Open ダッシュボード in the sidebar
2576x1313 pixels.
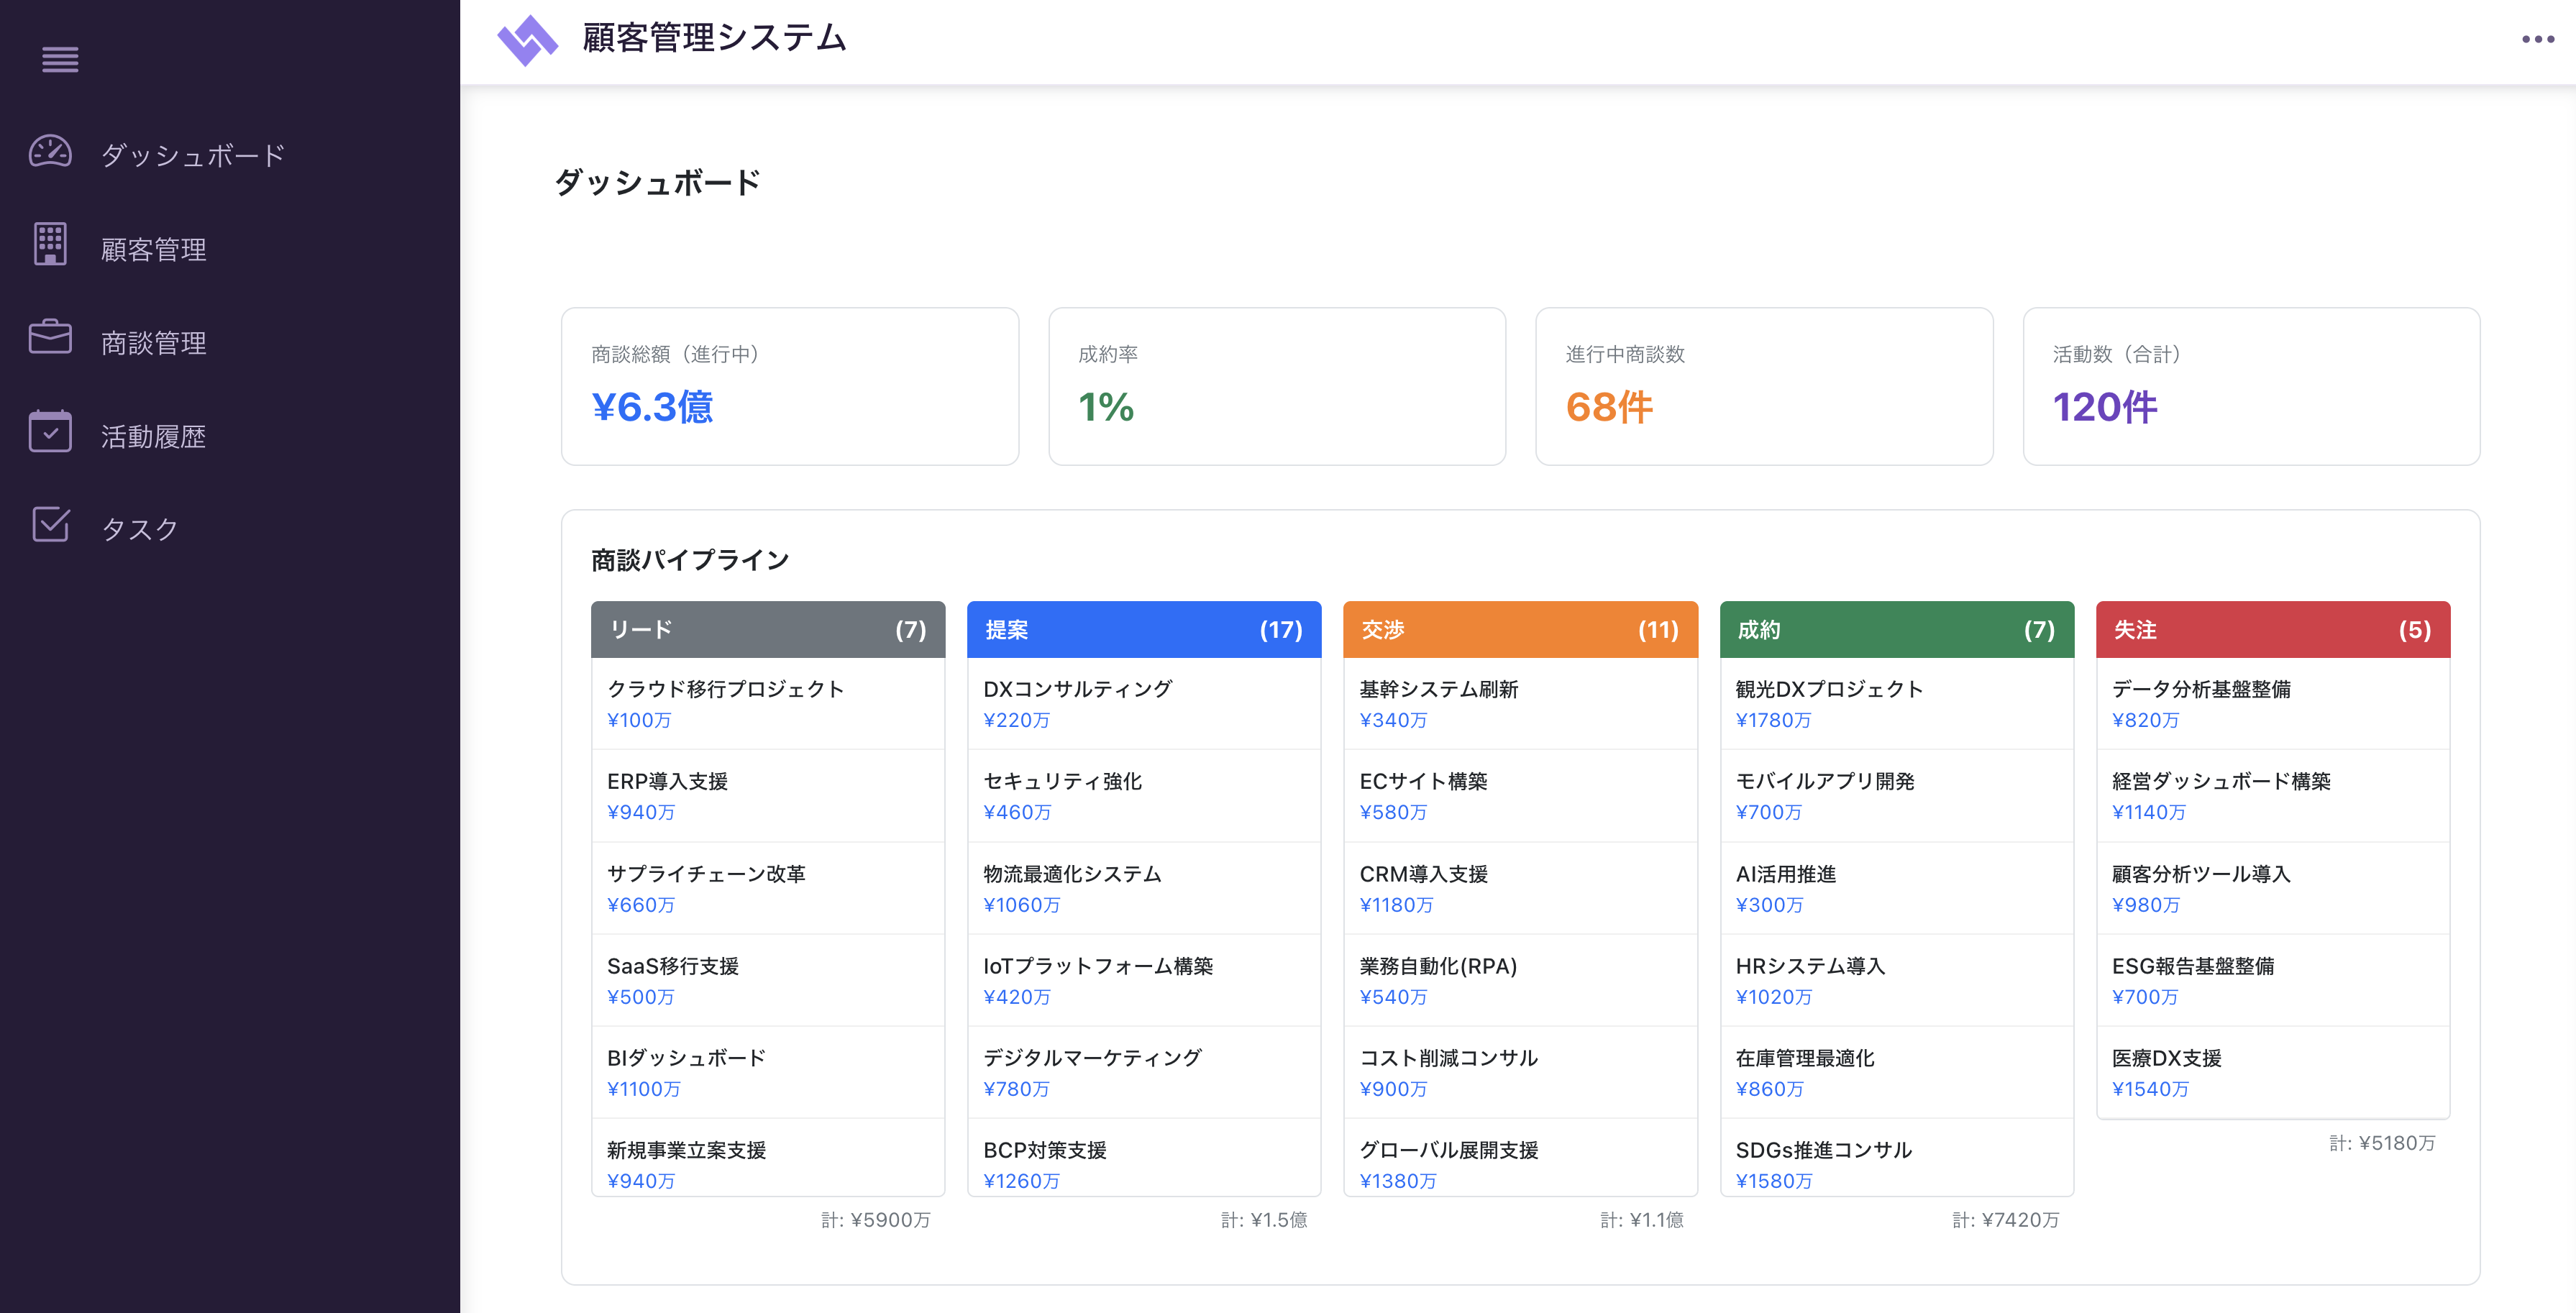(x=193, y=155)
